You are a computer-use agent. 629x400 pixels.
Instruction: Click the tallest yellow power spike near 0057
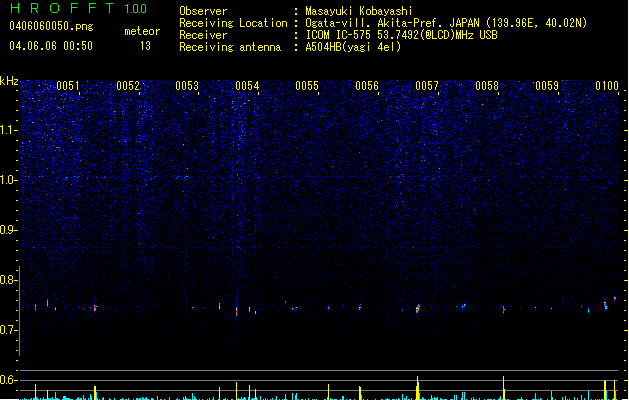(418, 388)
